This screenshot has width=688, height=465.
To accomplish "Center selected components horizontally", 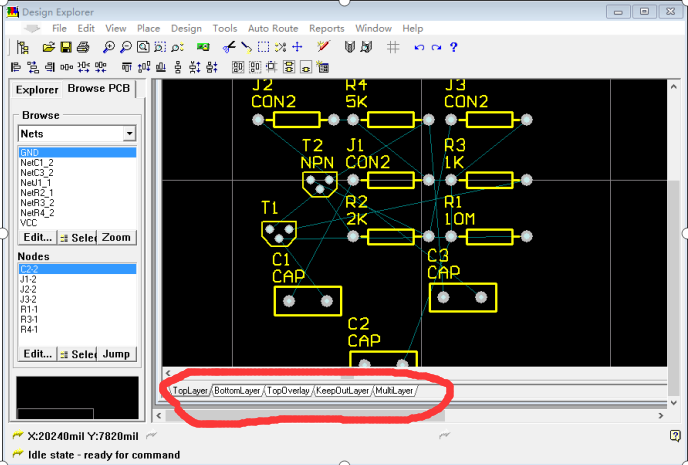I will (x=33, y=67).
